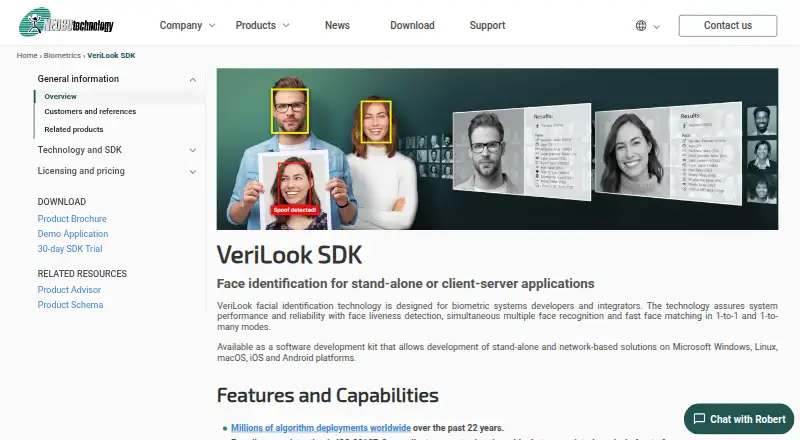Screen dimensions: 800x440
Task: Click the General information heading
Action: (x=78, y=79)
